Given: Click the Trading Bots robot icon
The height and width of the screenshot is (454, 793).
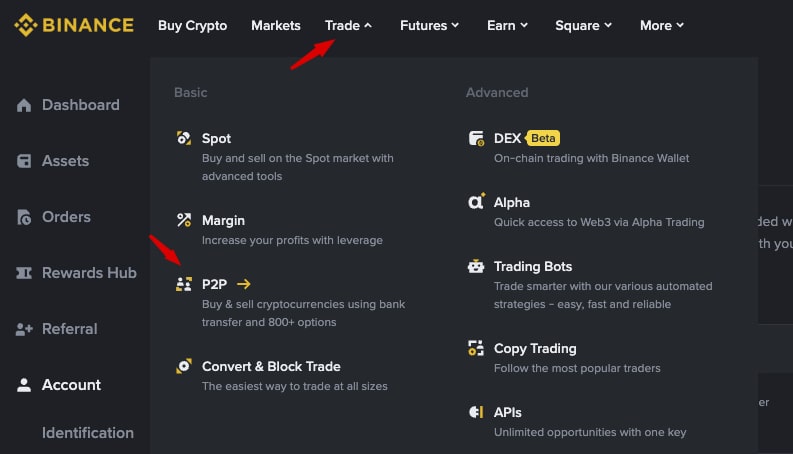Looking at the screenshot, I should pos(476,266).
